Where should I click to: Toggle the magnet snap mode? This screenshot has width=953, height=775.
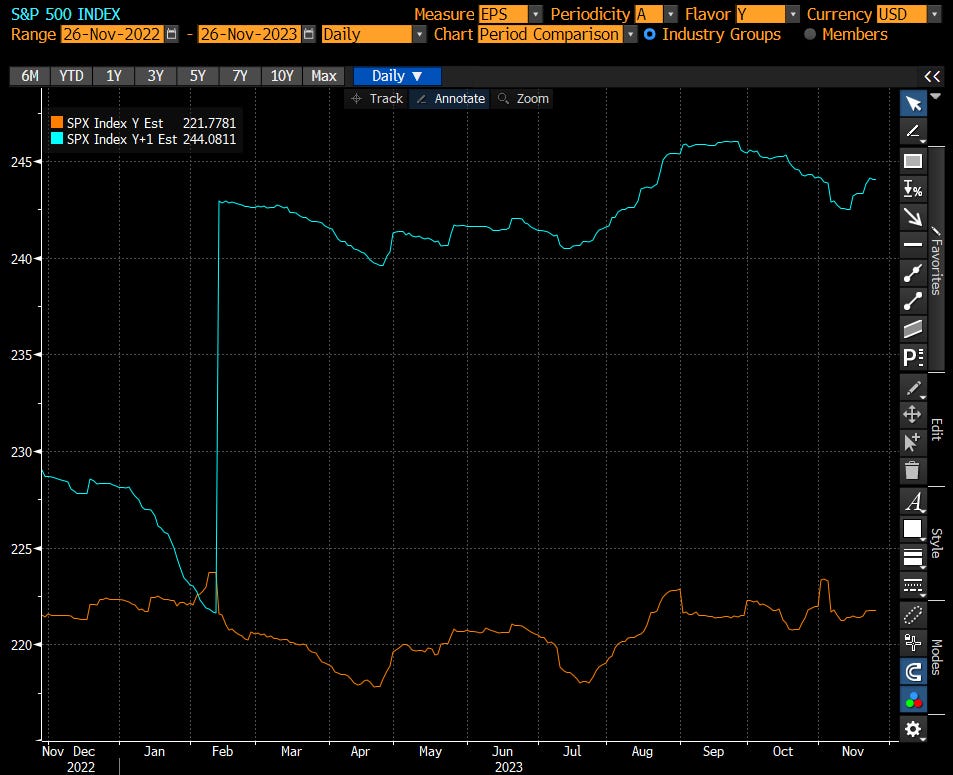tap(913, 672)
